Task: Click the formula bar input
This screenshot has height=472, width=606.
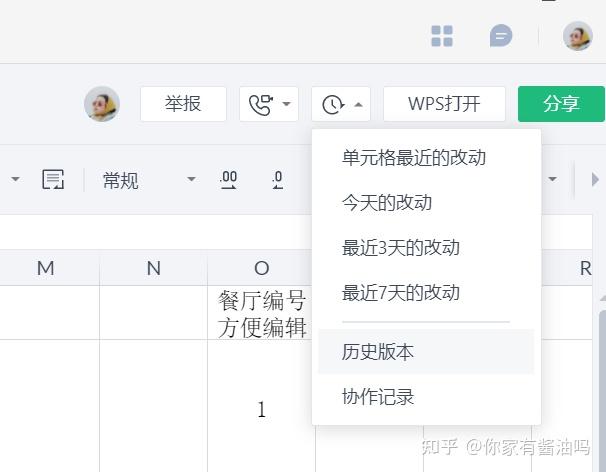Action: [x=155, y=232]
